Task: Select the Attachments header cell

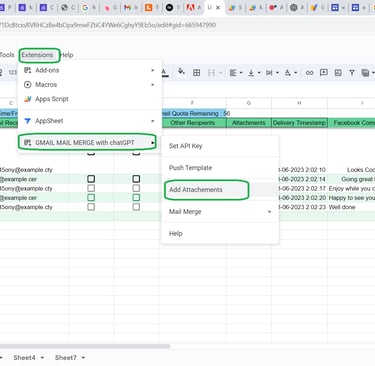Action: tap(249, 123)
